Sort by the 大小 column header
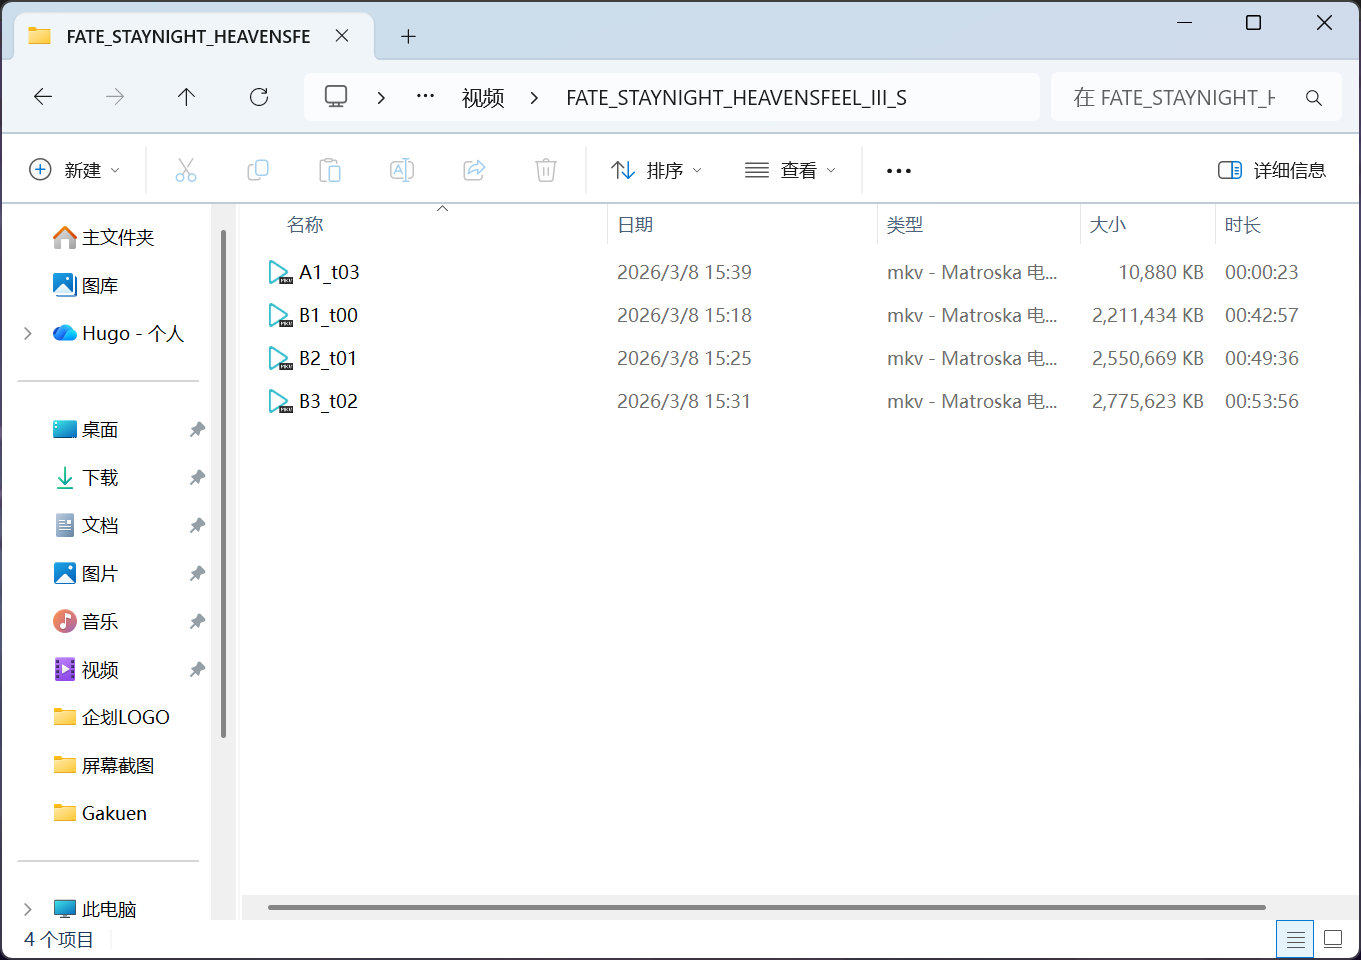Image resolution: width=1361 pixels, height=960 pixels. (1148, 225)
